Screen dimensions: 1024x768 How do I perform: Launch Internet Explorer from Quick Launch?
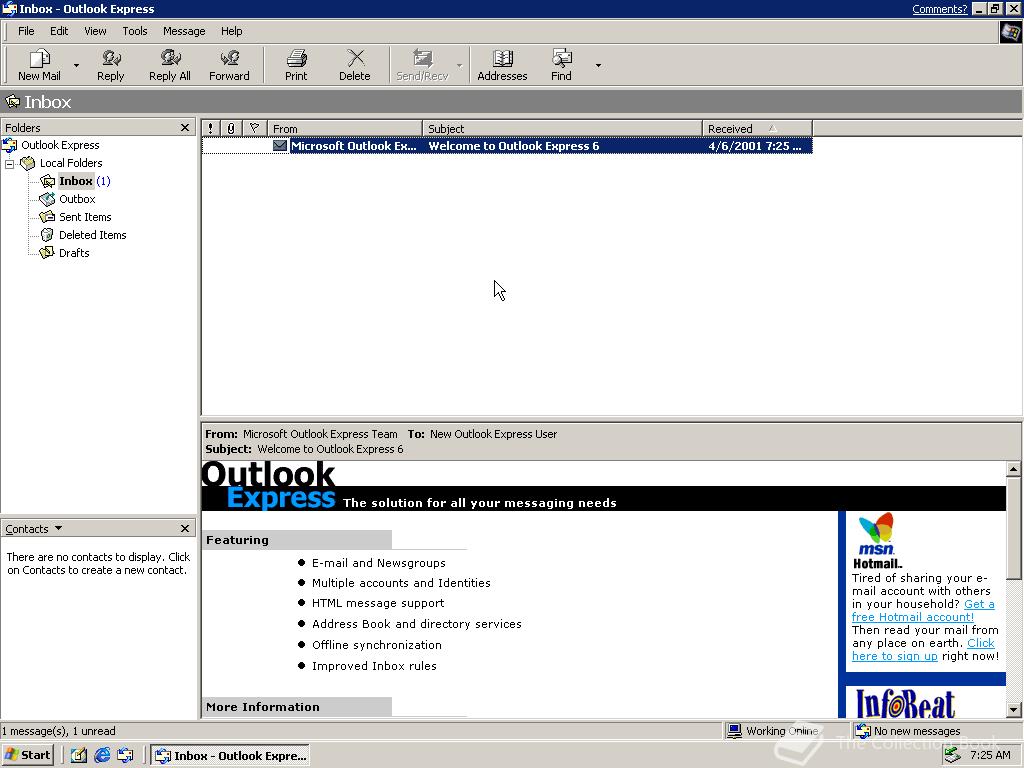pyautogui.click(x=102, y=755)
